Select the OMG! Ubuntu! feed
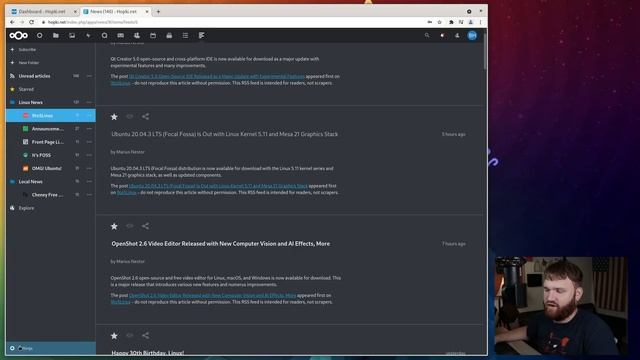Image resolution: width=640 pixels, height=360 pixels. point(47,168)
